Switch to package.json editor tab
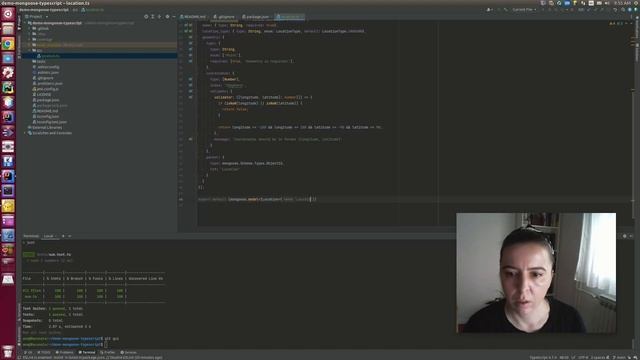This screenshot has height=360, width=640. (x=256, y=17)
